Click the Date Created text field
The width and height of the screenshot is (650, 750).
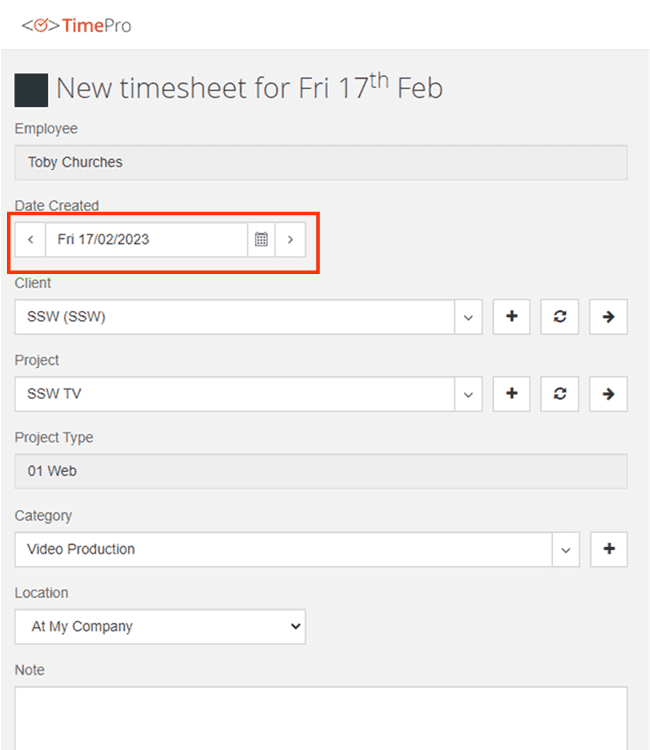tap(146, 240)
